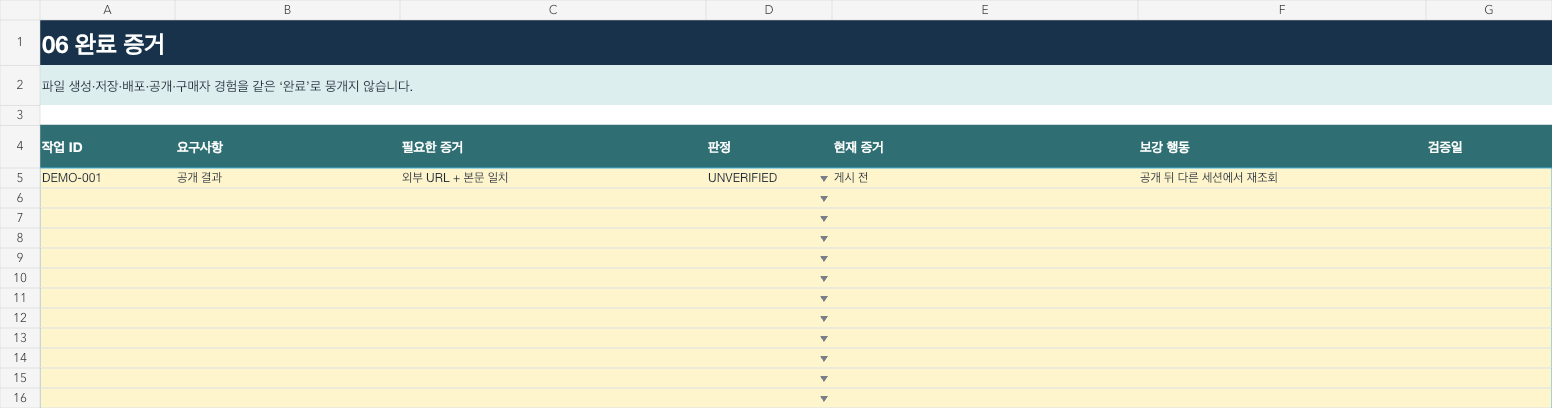Select row 3 header number
1552x408 pixels.
click(20, 115)
